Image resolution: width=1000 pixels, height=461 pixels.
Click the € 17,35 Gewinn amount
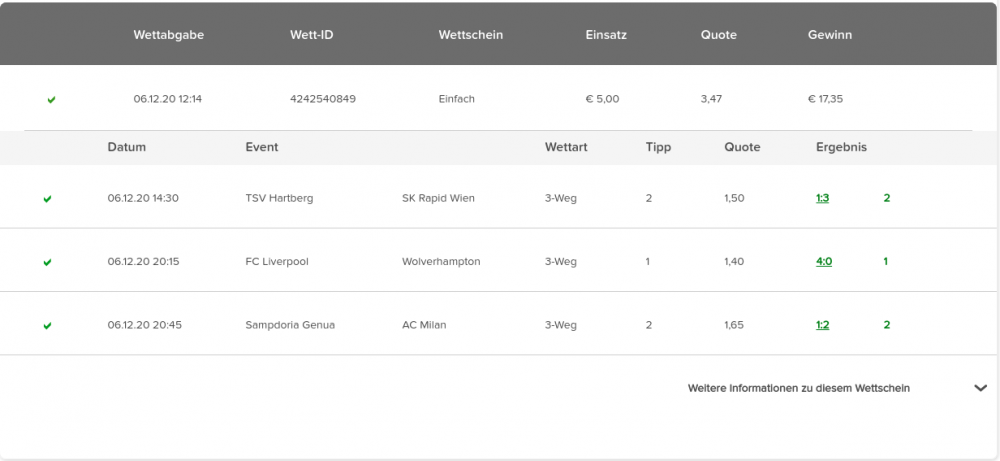(825, 99)
